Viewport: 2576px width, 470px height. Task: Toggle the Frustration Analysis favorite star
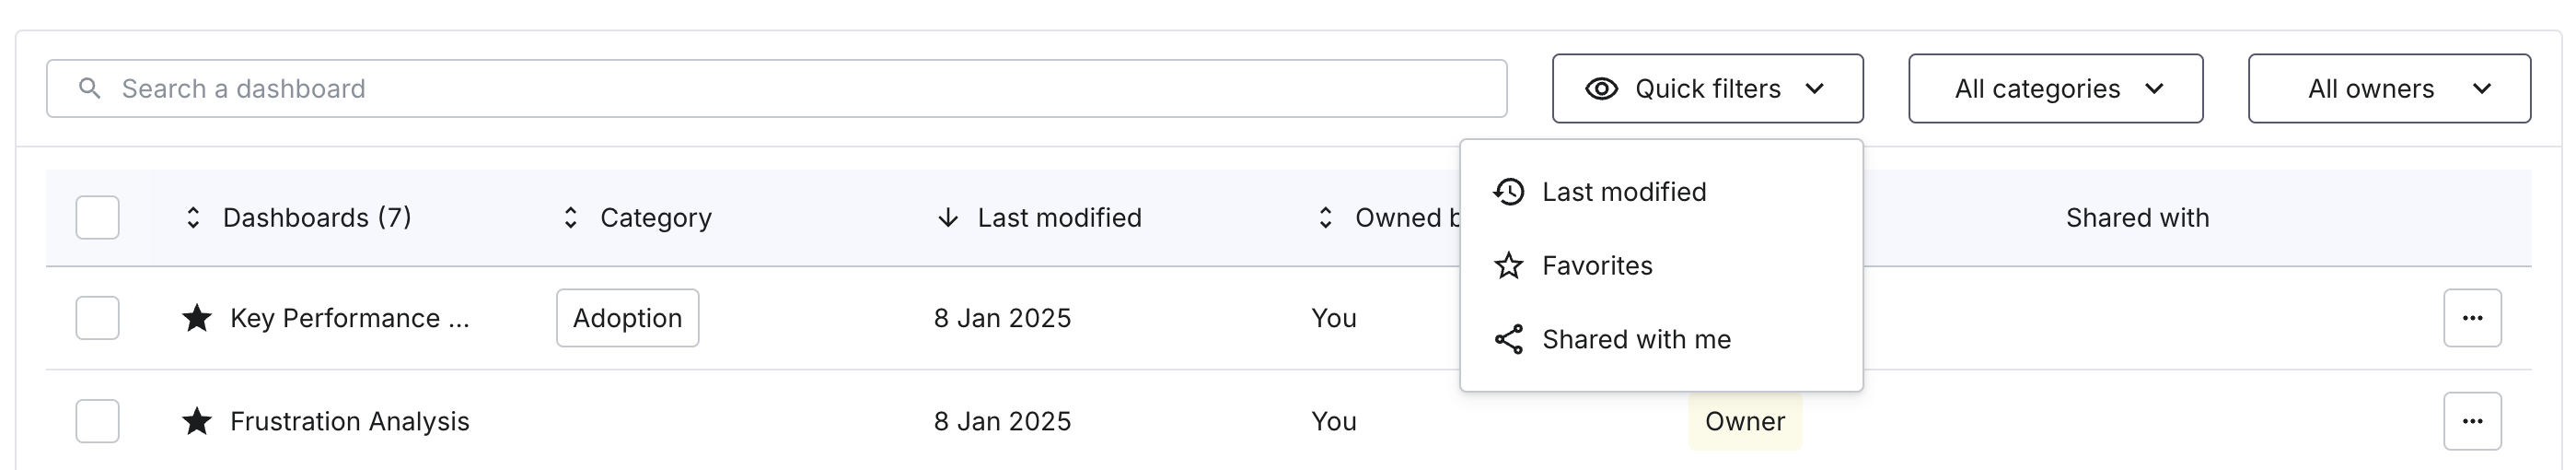pyautogui.click(x=197, y=421)
